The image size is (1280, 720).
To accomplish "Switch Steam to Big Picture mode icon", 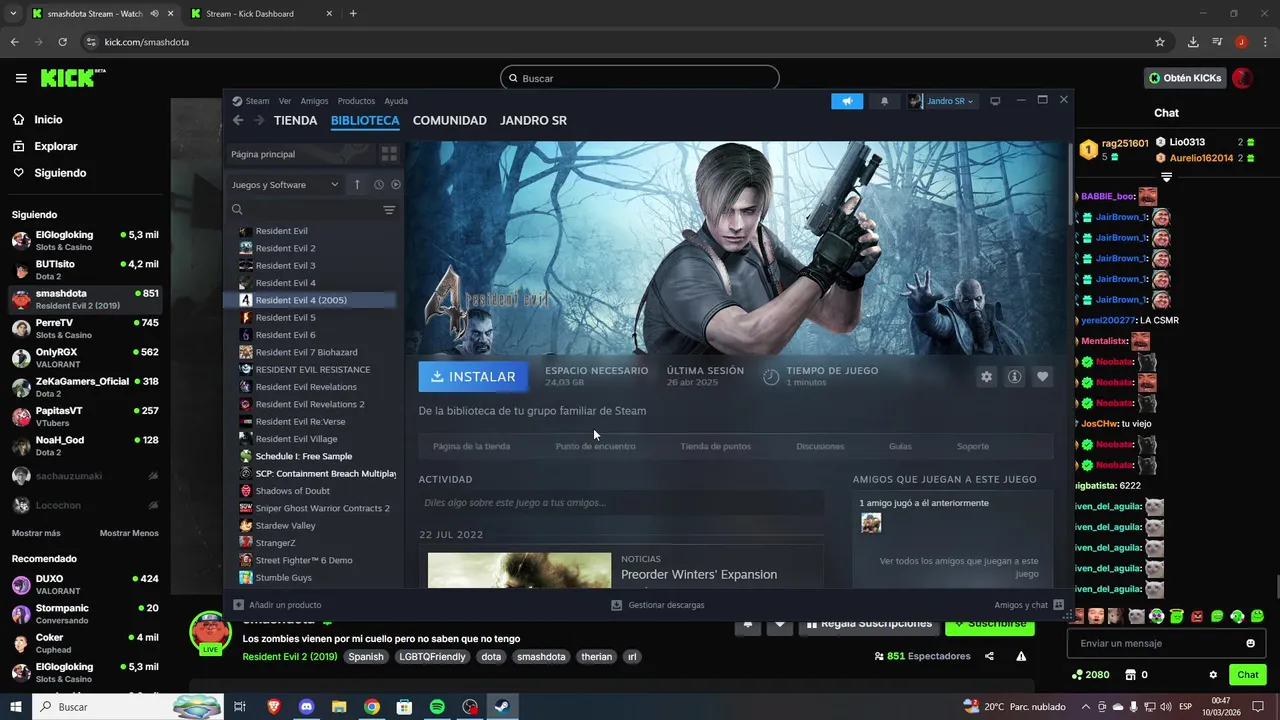I will [995, 101].
